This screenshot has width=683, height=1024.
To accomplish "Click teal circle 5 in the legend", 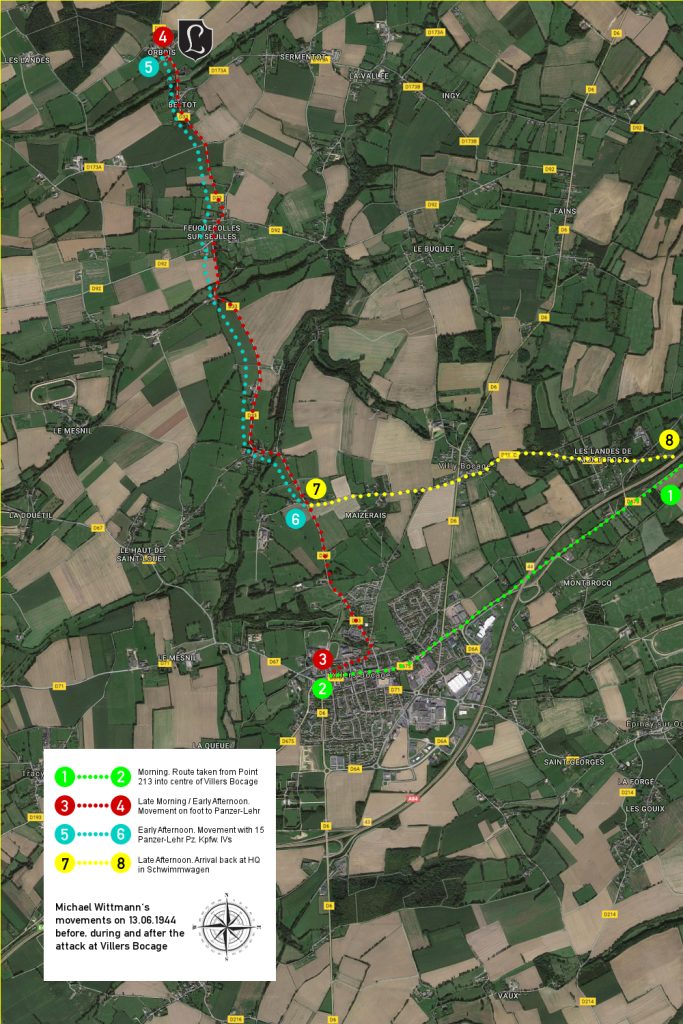I will tap(65, 834).
